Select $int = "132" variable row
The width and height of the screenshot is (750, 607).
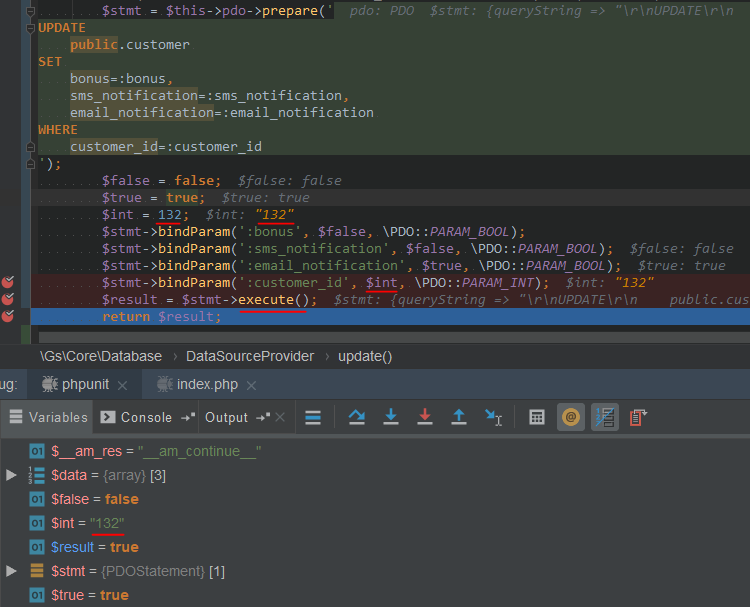tap(375, 523)
